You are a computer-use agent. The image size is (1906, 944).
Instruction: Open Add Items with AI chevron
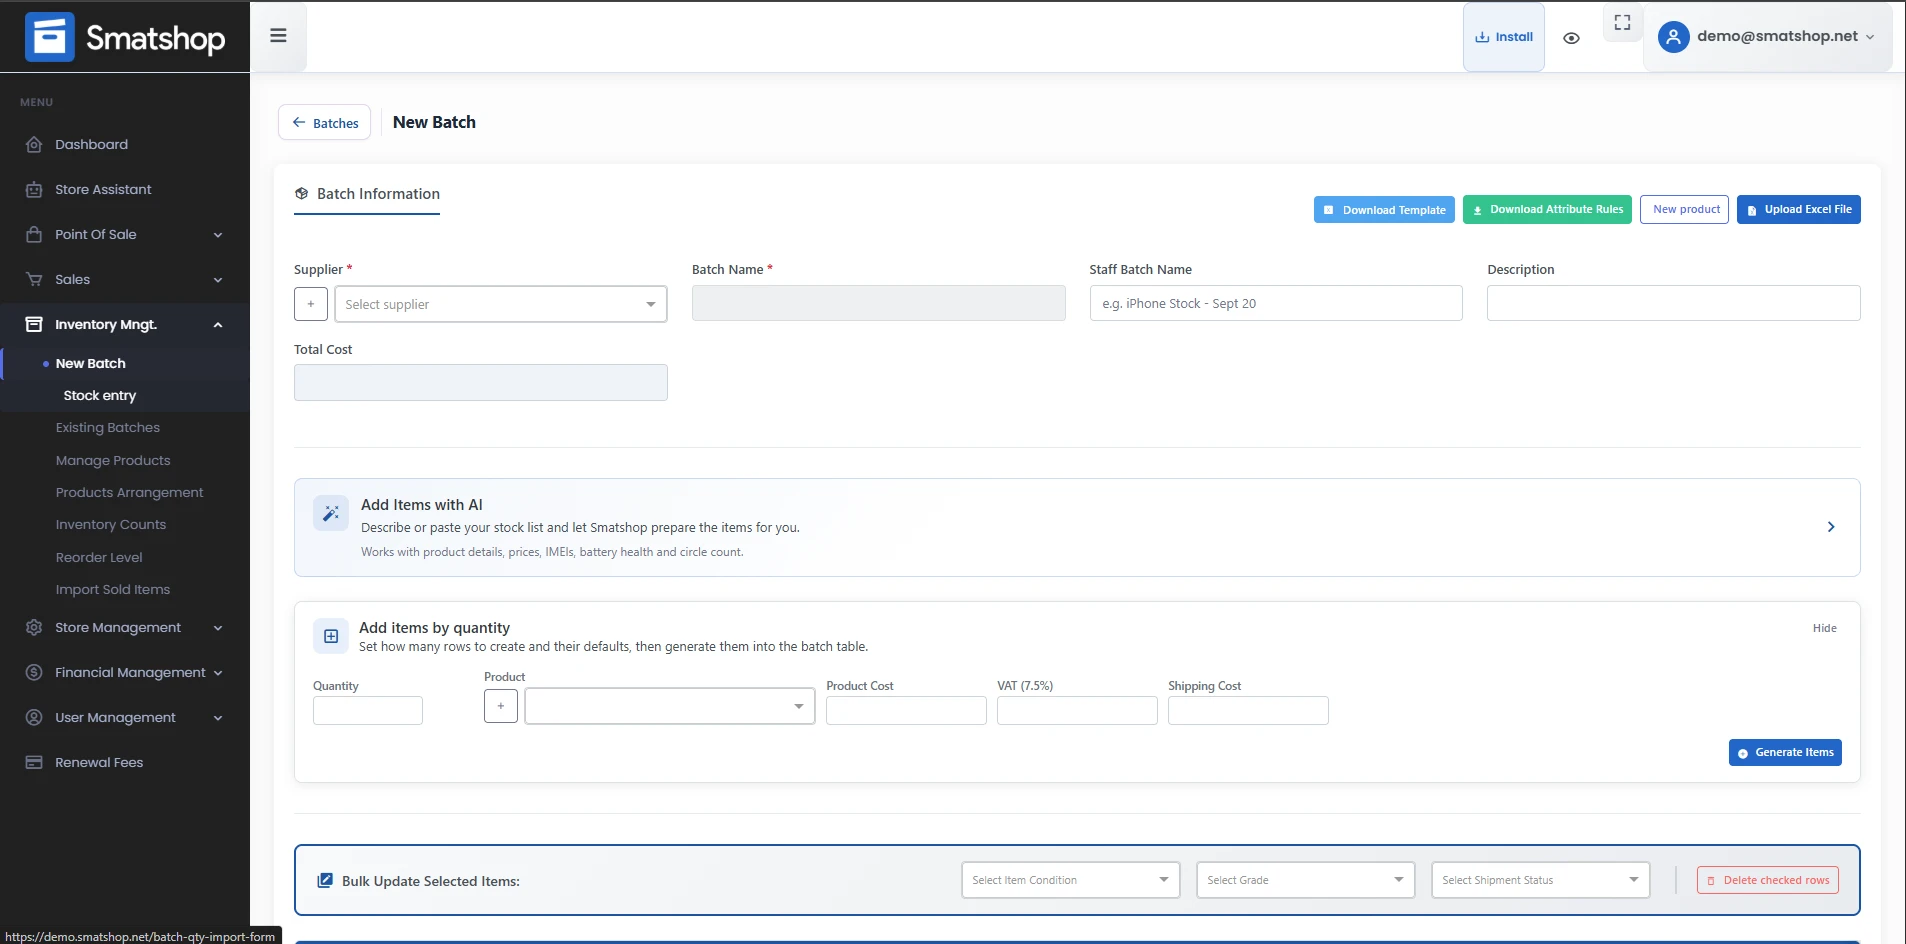pyautogui.click(x=1831, y=527)
